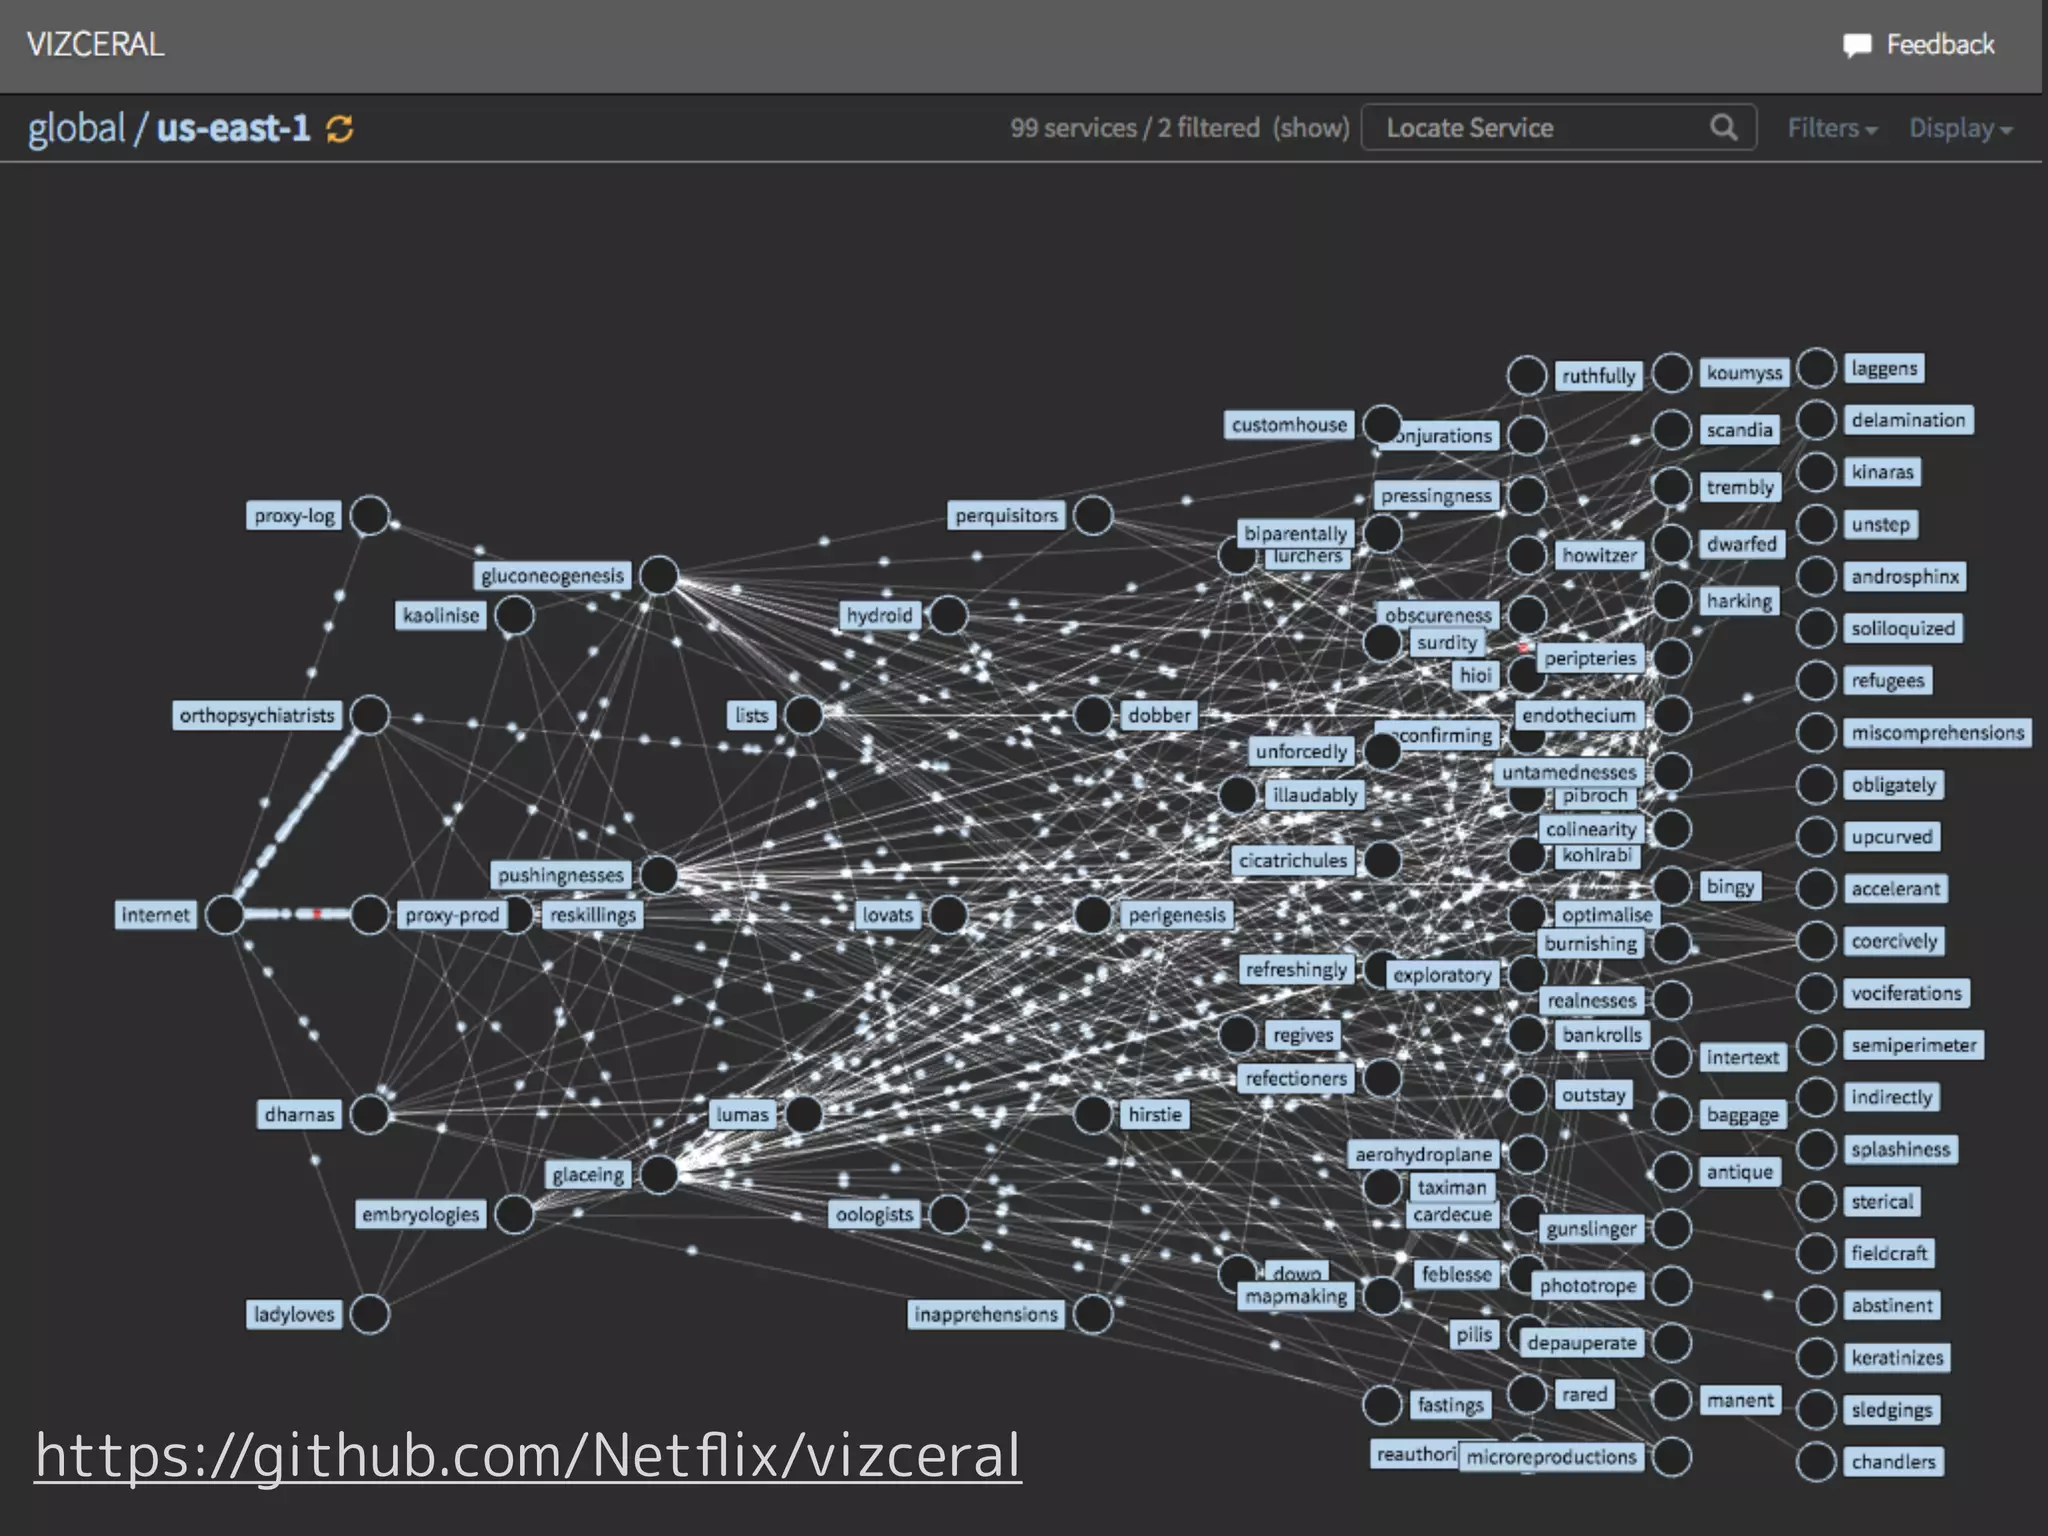Select the dharnas node circle
Screen dimensions: 2048x1536
coord(370,1114)
